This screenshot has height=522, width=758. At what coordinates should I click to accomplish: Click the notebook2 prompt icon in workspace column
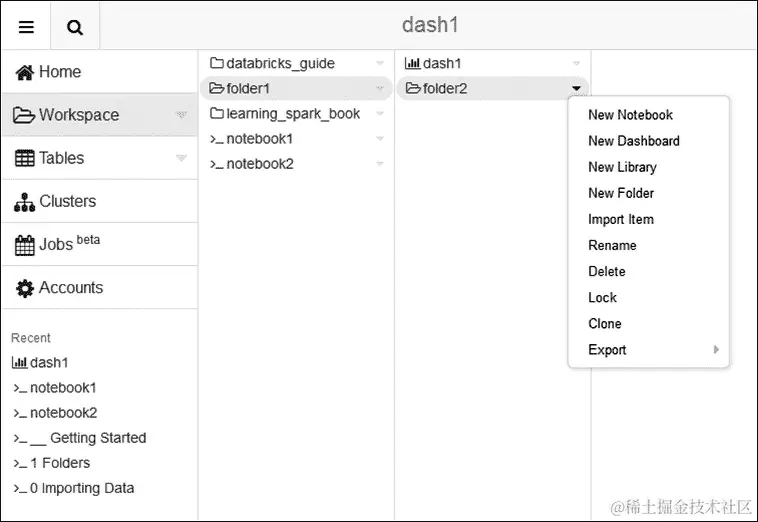pyautogui.click(x=217, y=164)
